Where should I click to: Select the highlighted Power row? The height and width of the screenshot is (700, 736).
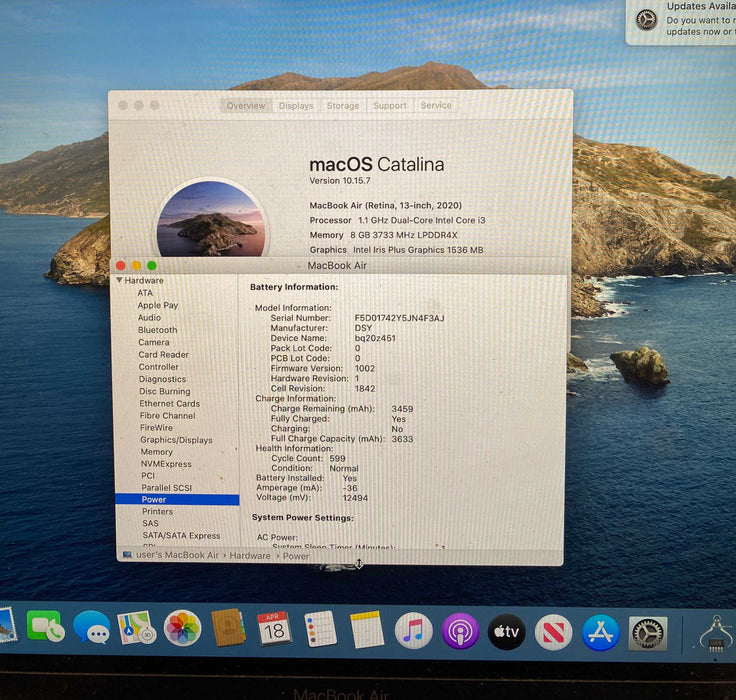(177, 500)
